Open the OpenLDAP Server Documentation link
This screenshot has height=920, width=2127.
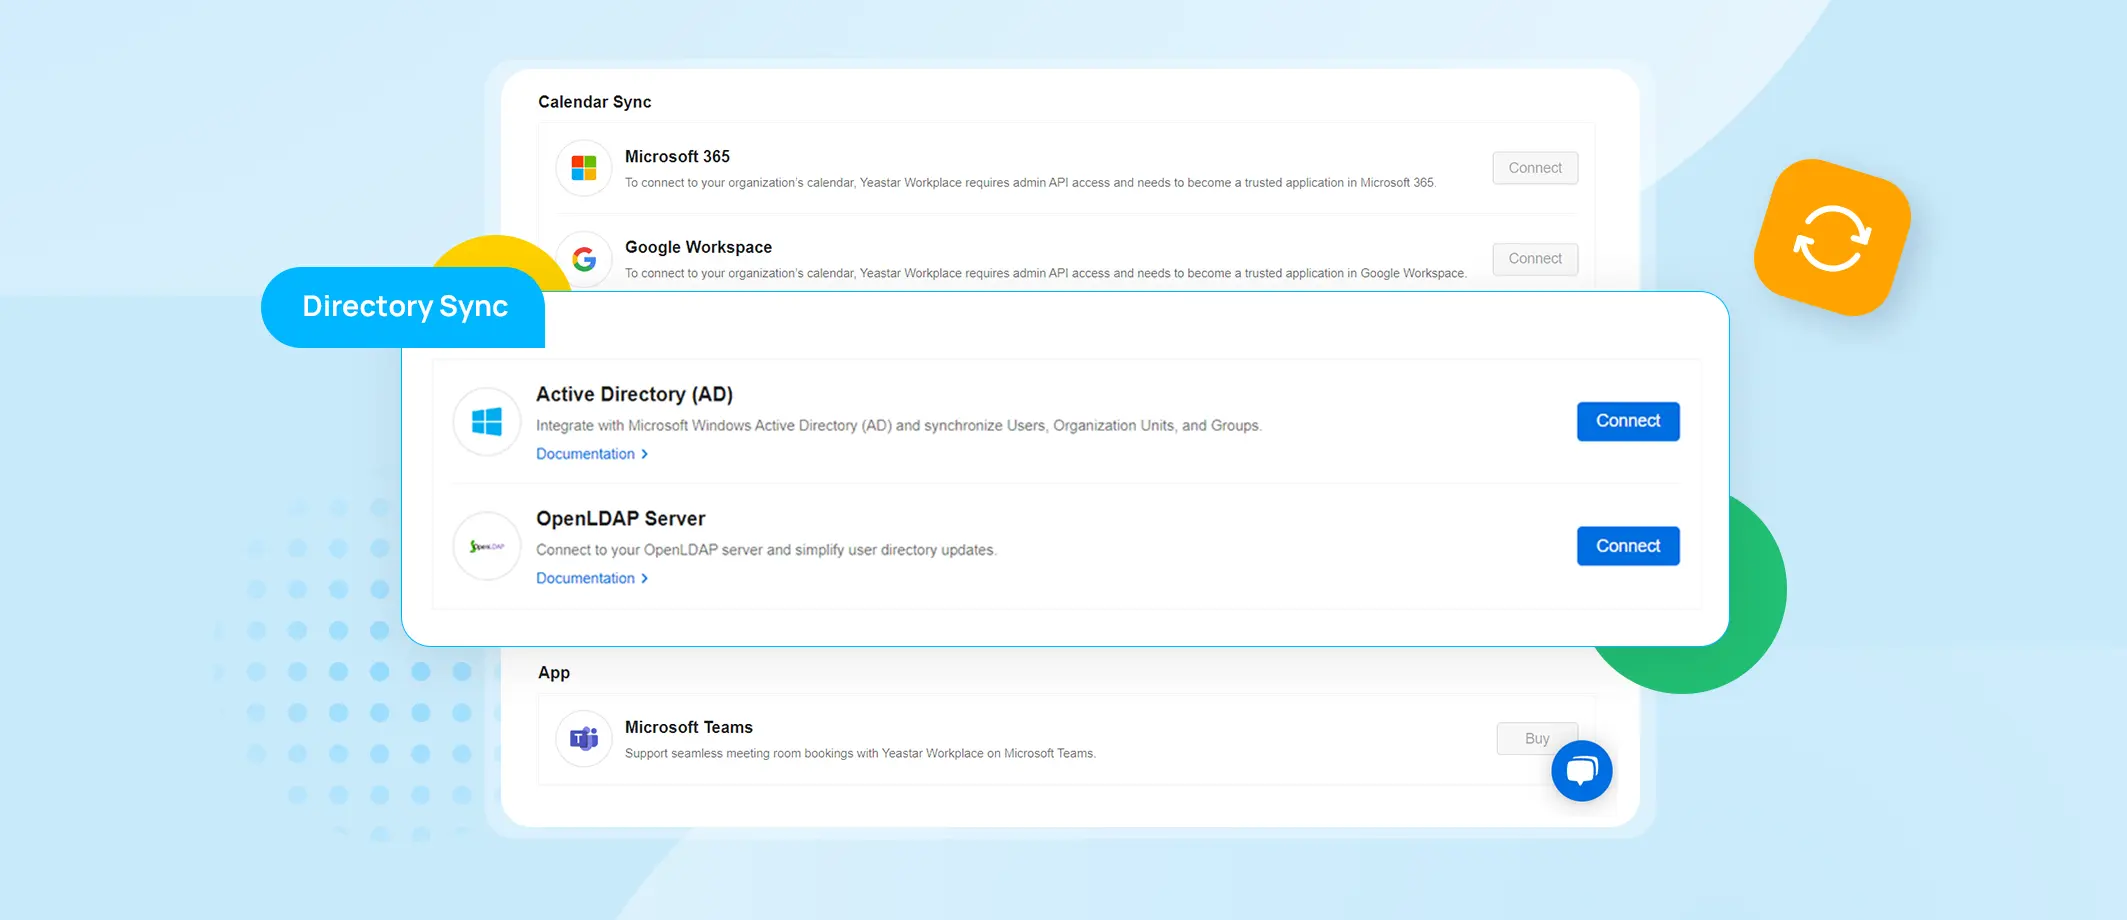(x=585, y=578)
